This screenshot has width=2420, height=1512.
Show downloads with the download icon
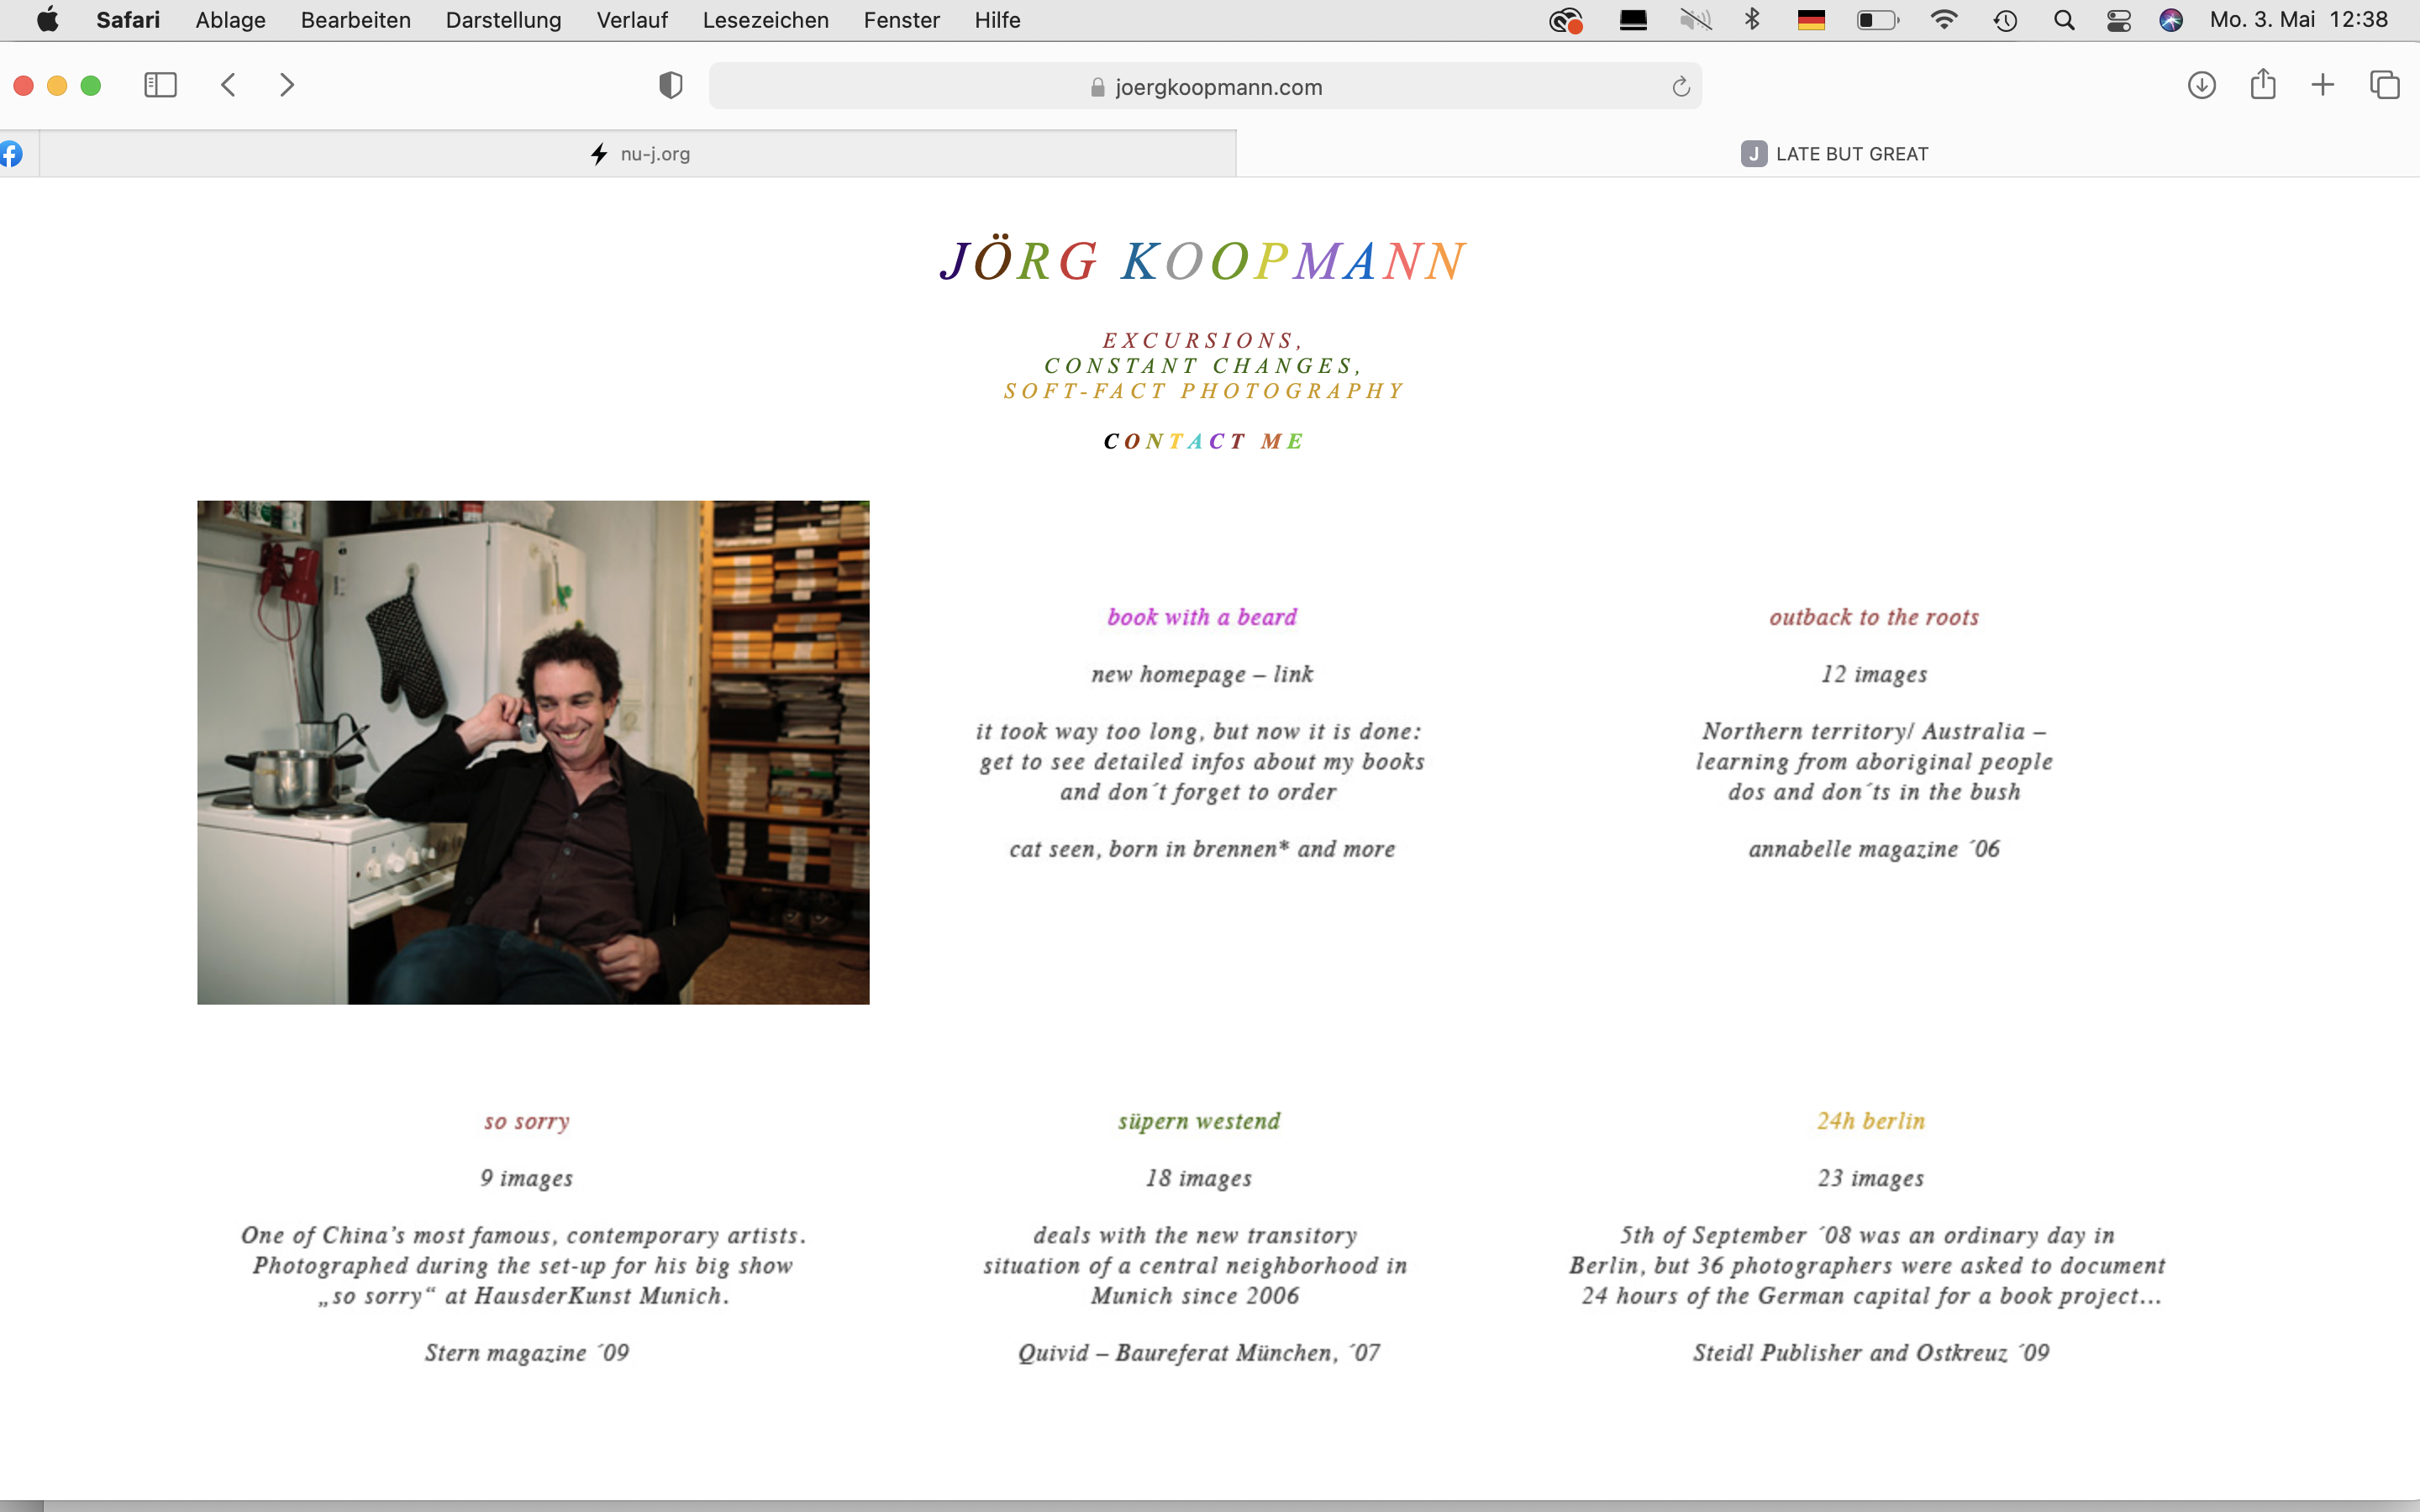2201,85
